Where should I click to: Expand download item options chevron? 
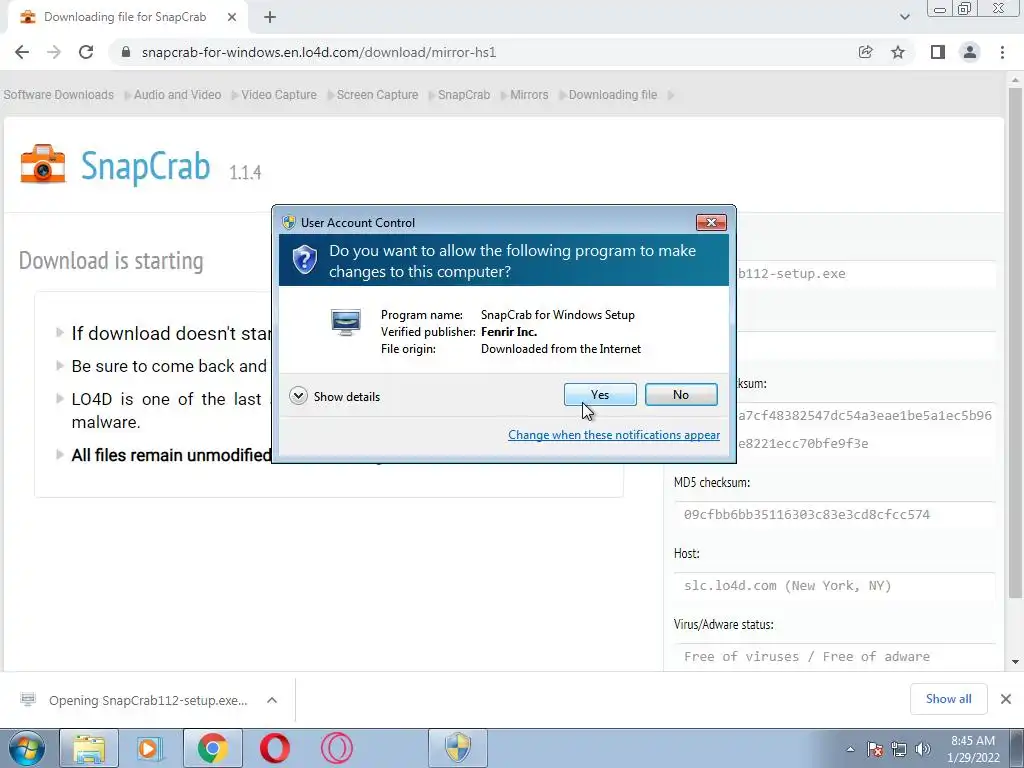click(272, 700)
